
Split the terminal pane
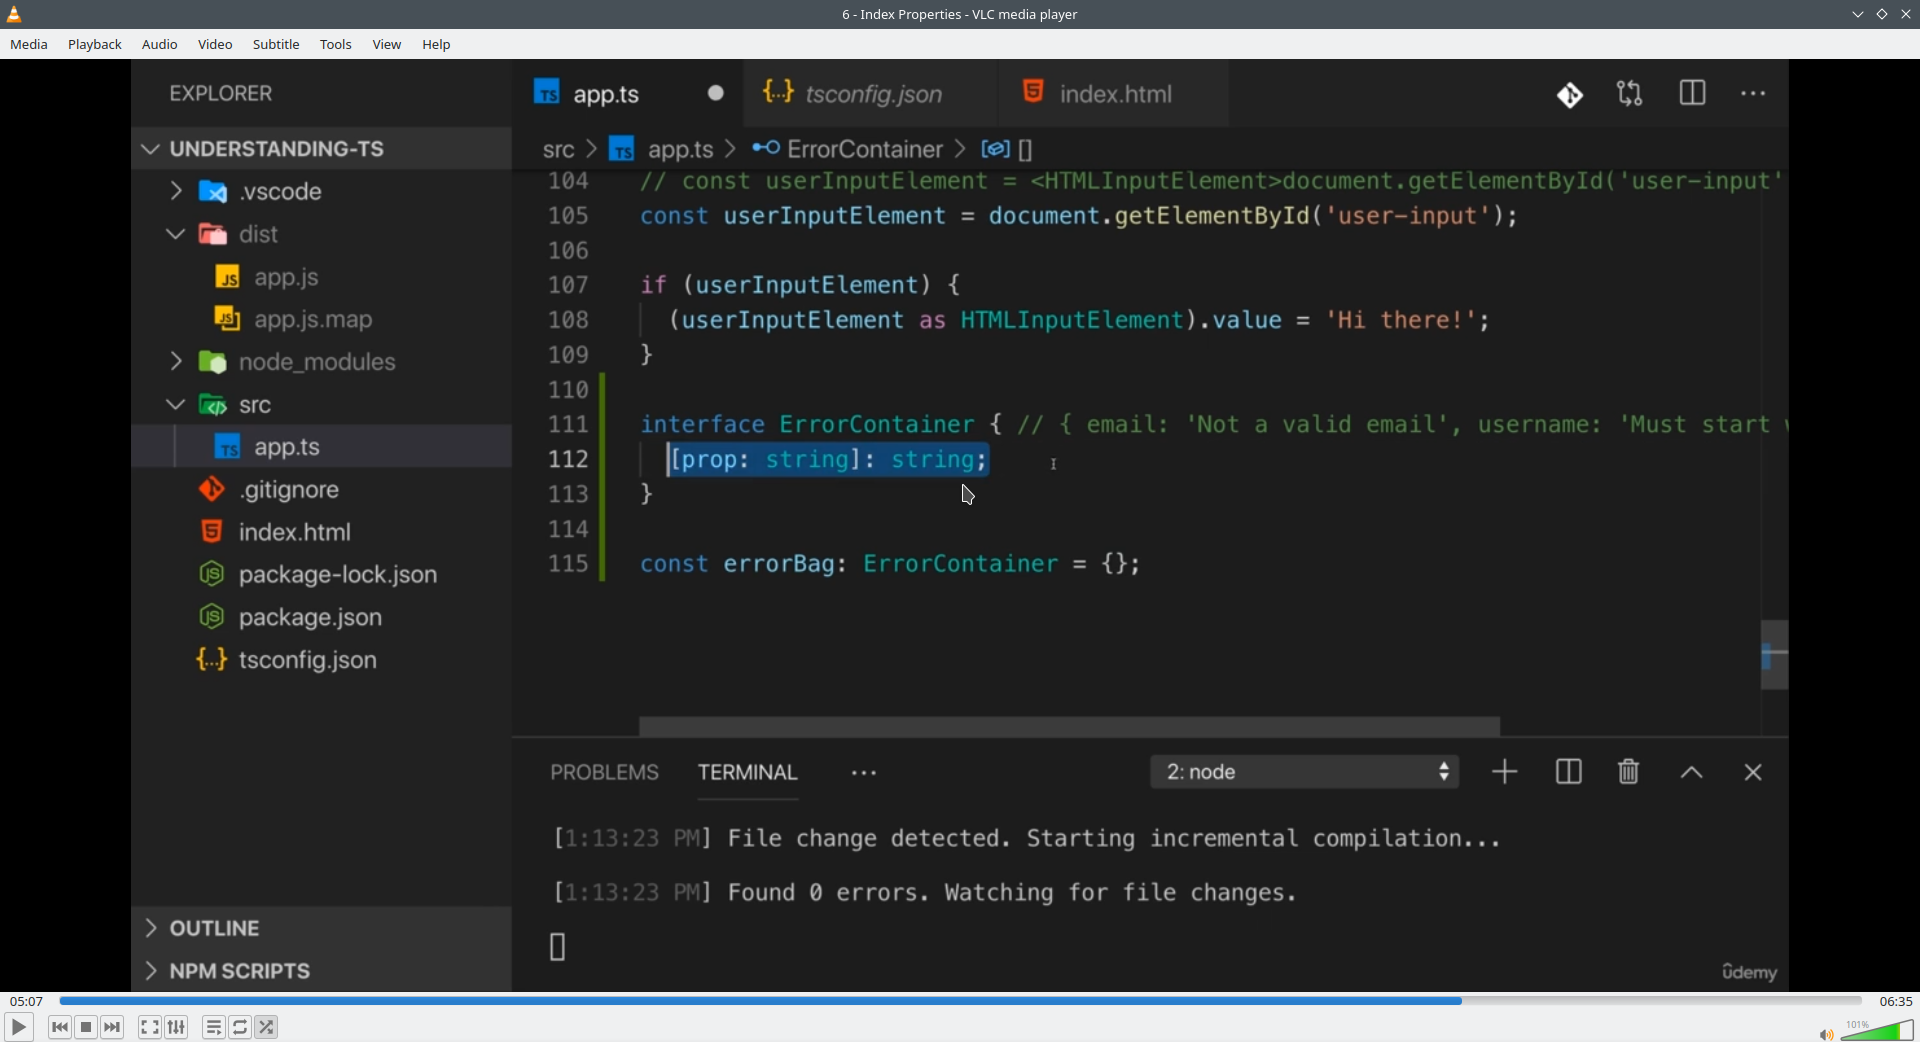pos(1568,772)
